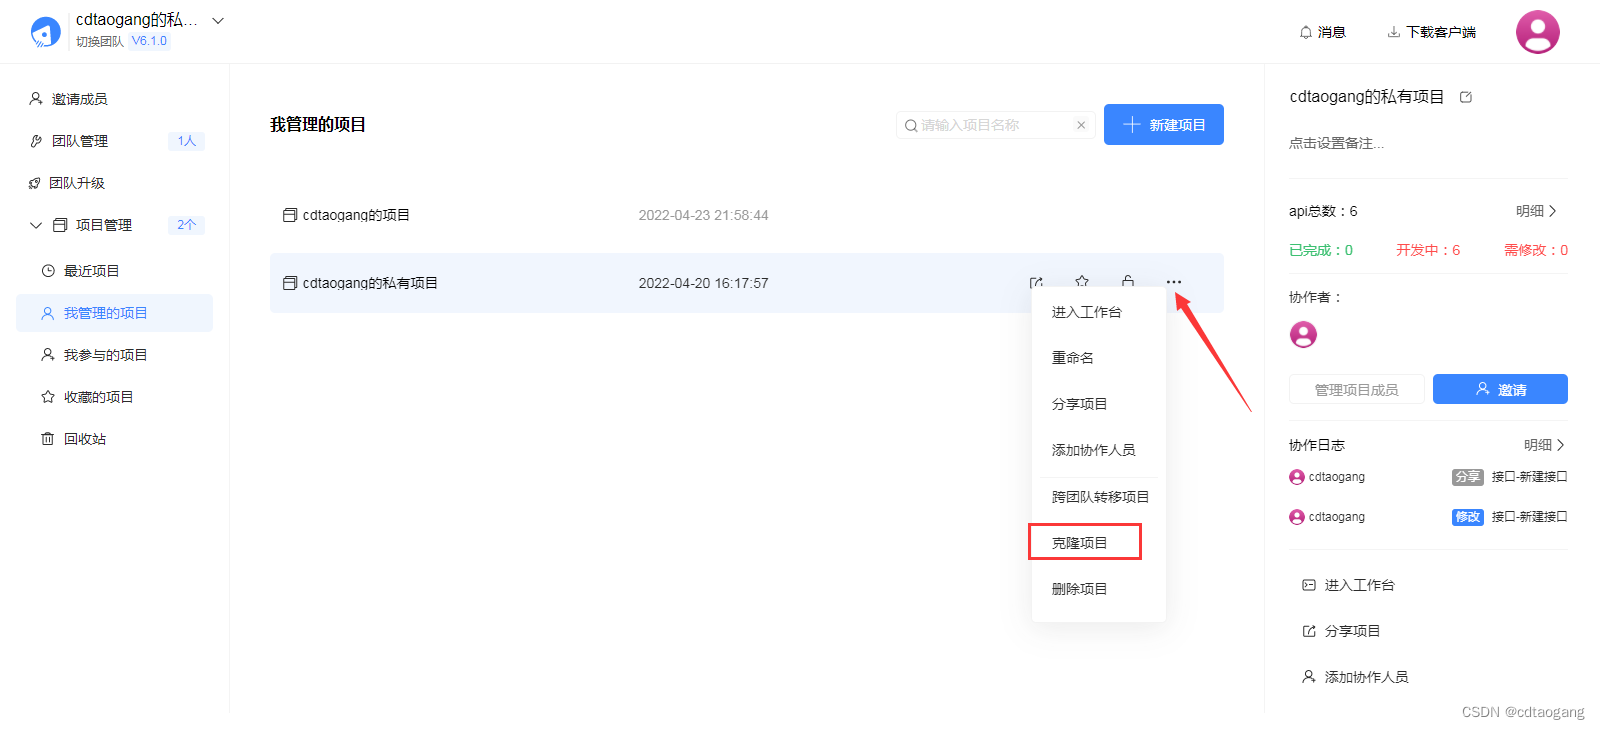Click the 开发中：6 status count
This screenshot has width=1600, height=729.
tap(1428, 250)
